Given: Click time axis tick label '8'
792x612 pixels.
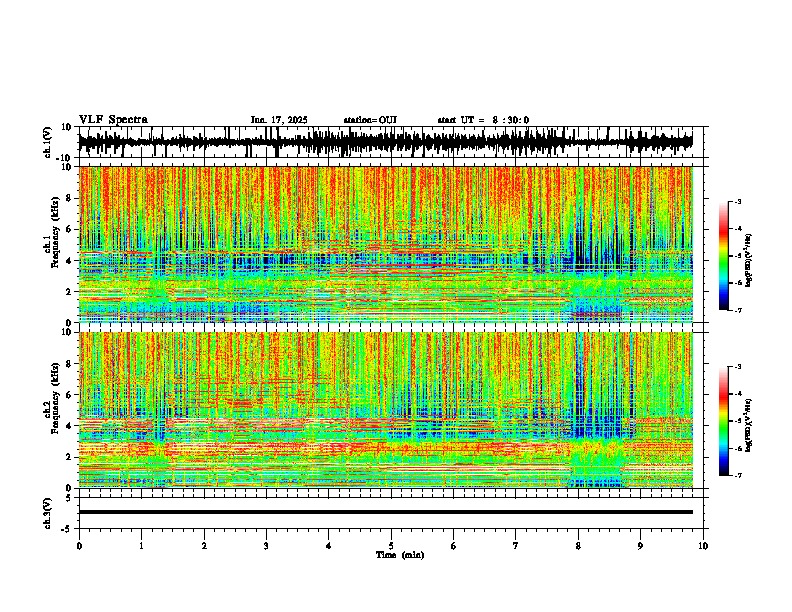Looking at the screenshot, I should tap(578, 546).
